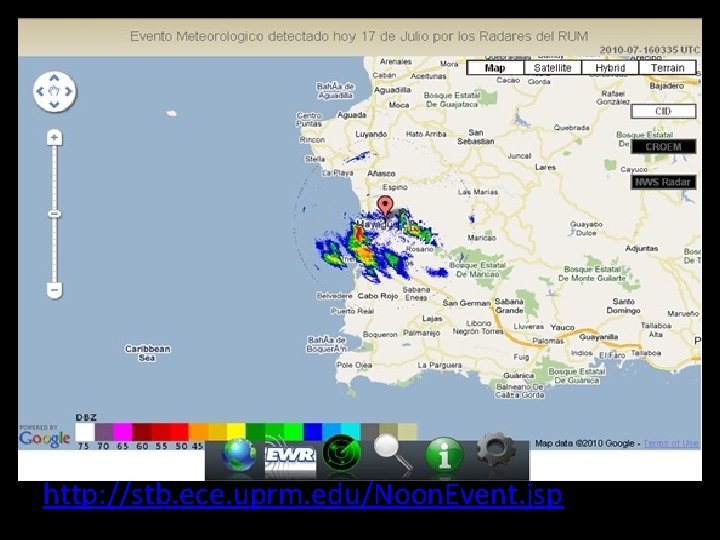The width and height of the screenshot is (720, 540).
Task: Click the Las Marias map label
Action: point(478,191)
